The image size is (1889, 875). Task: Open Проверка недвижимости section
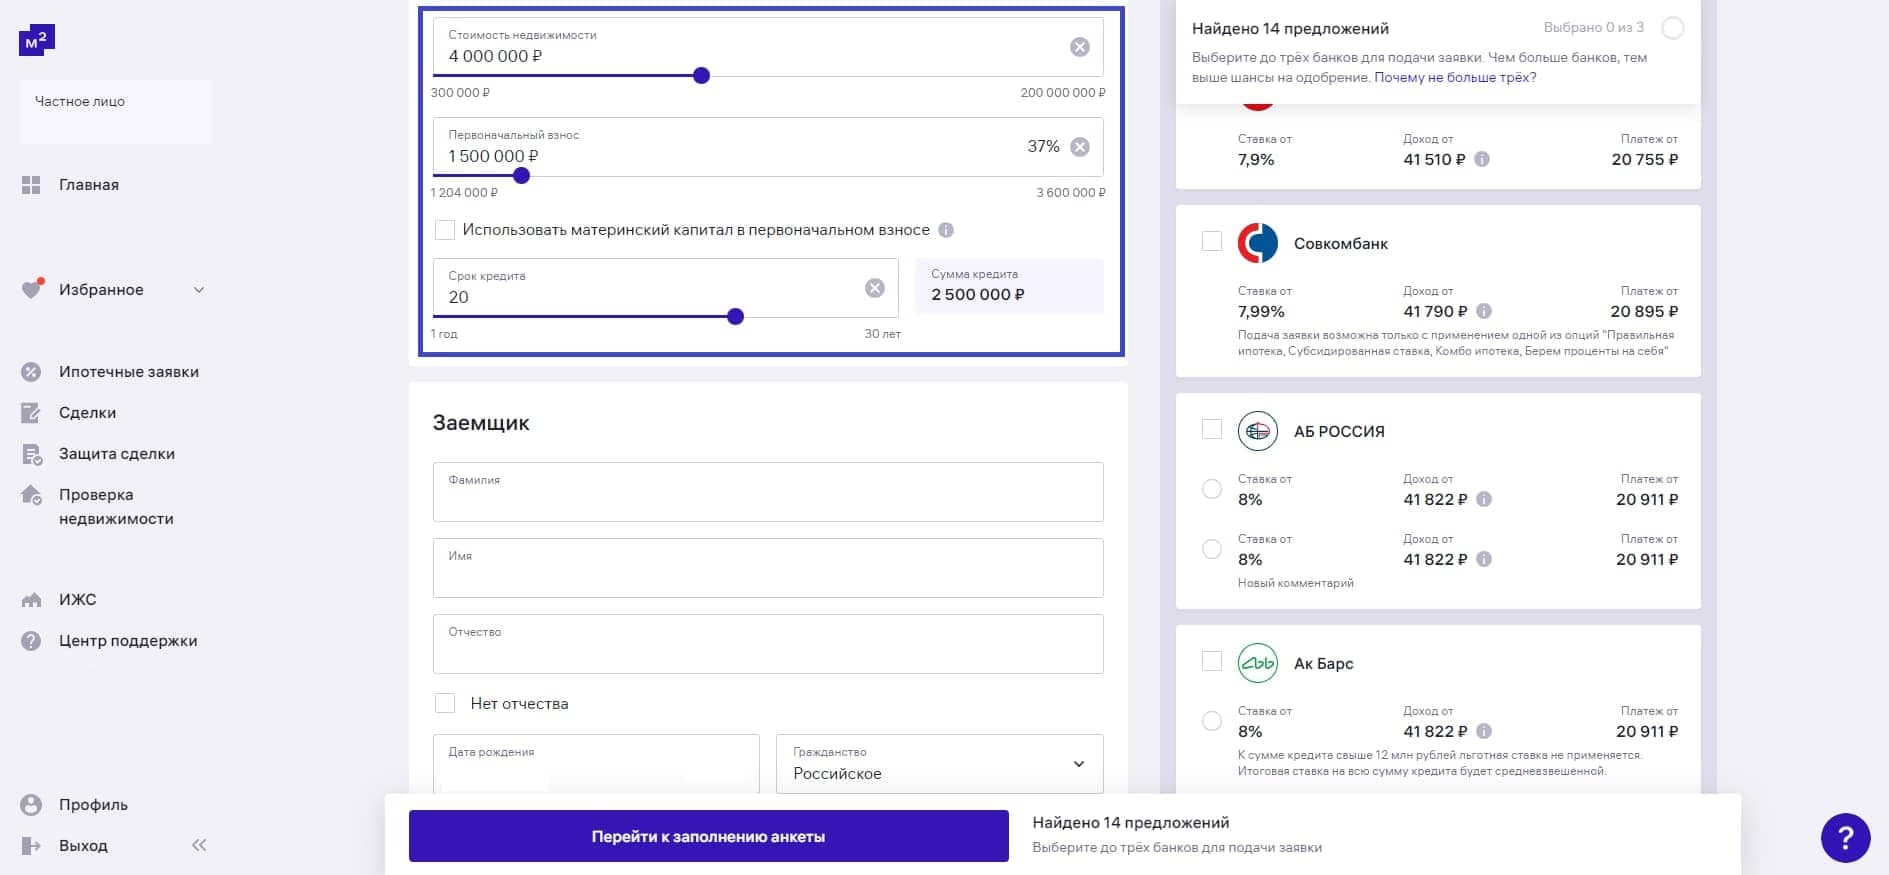coord(116,507)
